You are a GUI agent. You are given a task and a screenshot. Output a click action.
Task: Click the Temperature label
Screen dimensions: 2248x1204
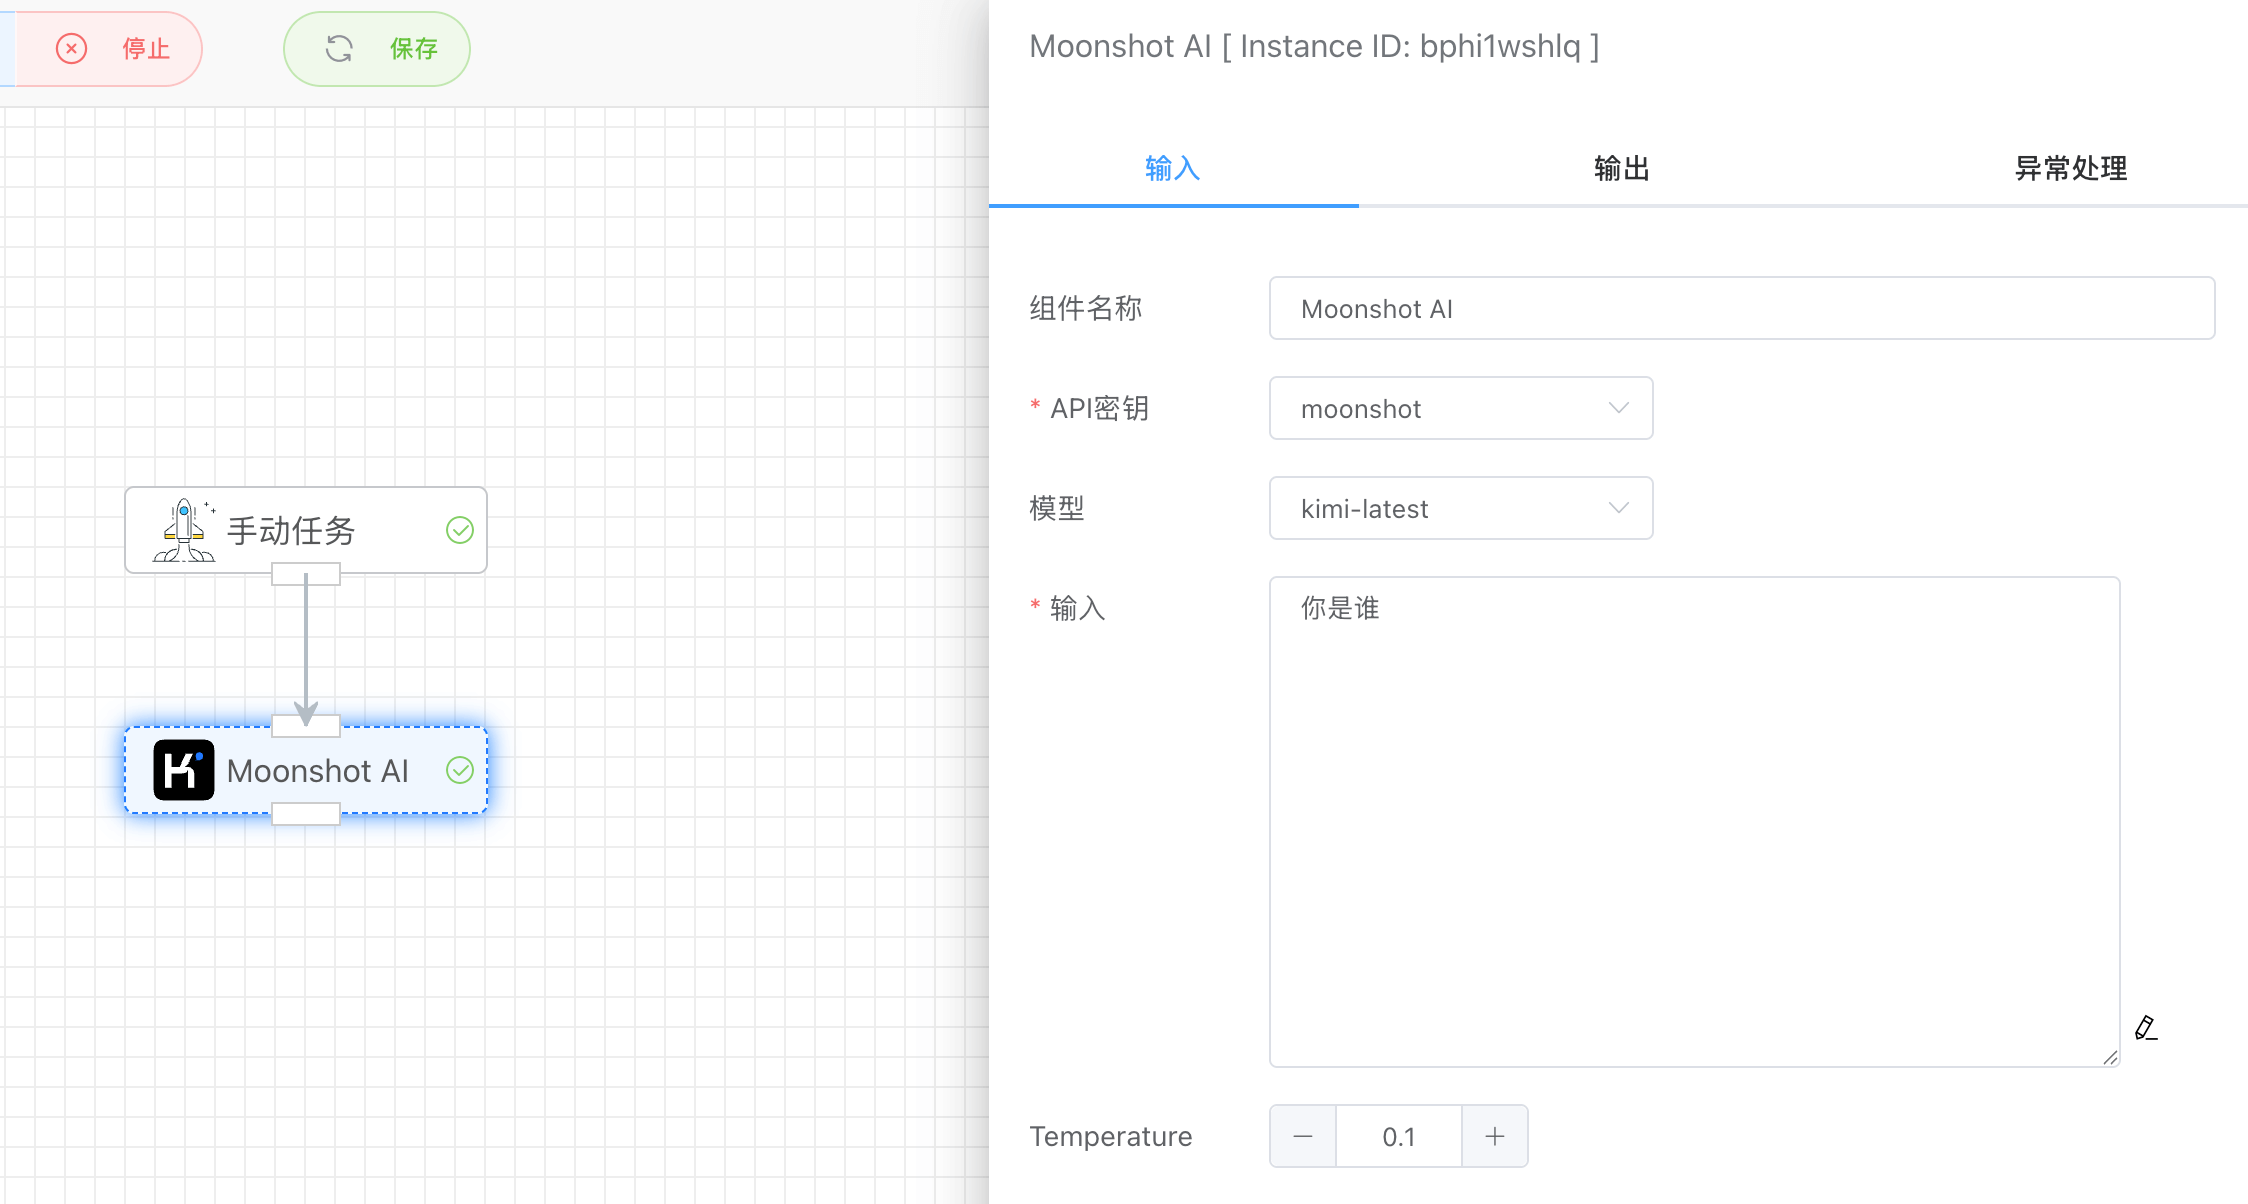coord(1111,1136)
